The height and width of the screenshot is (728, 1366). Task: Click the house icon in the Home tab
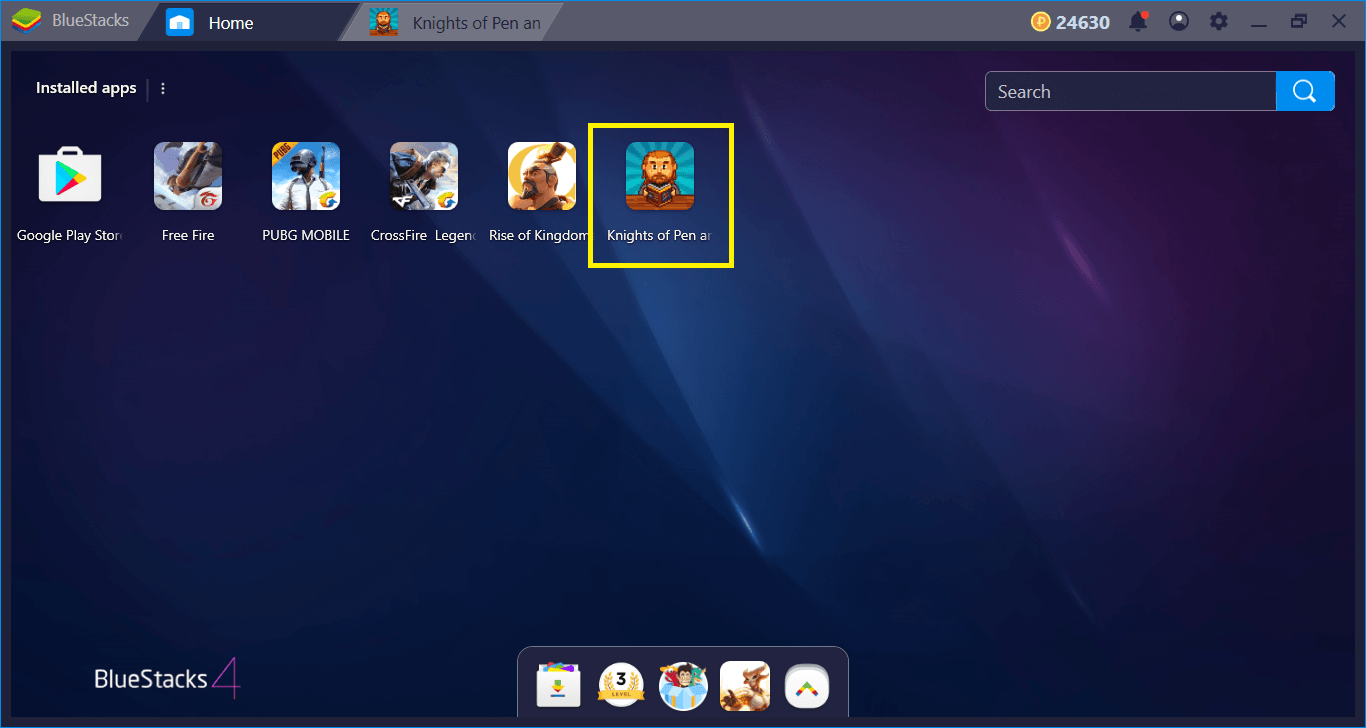[180, 22]
